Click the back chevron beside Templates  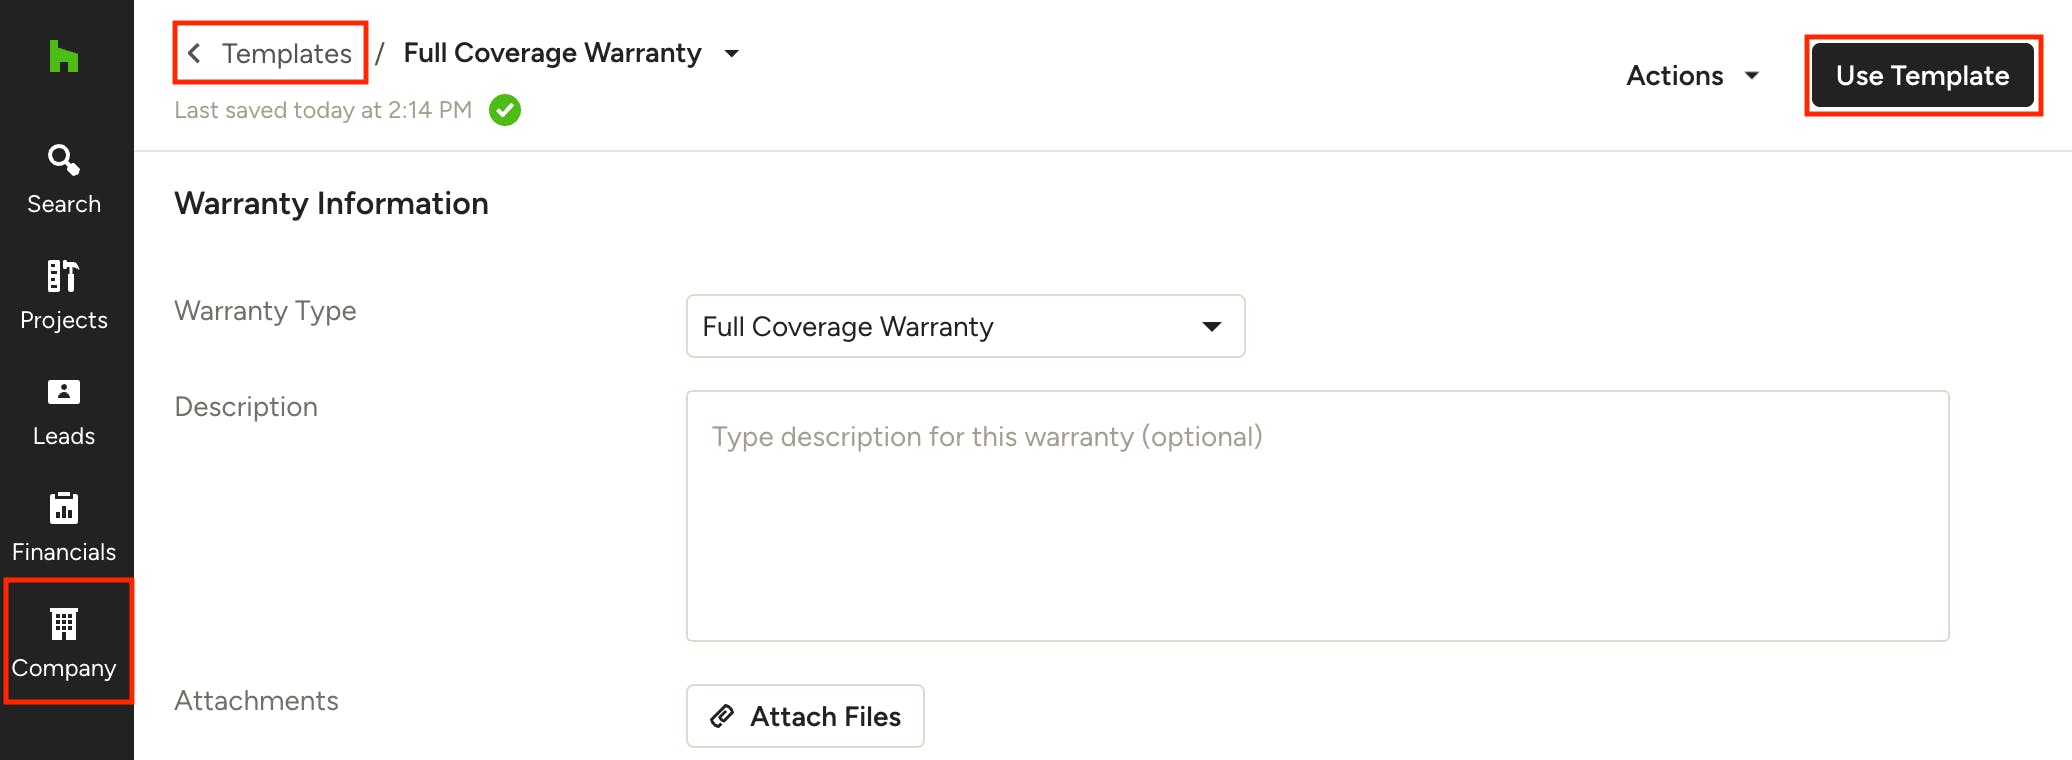point(195,53)
